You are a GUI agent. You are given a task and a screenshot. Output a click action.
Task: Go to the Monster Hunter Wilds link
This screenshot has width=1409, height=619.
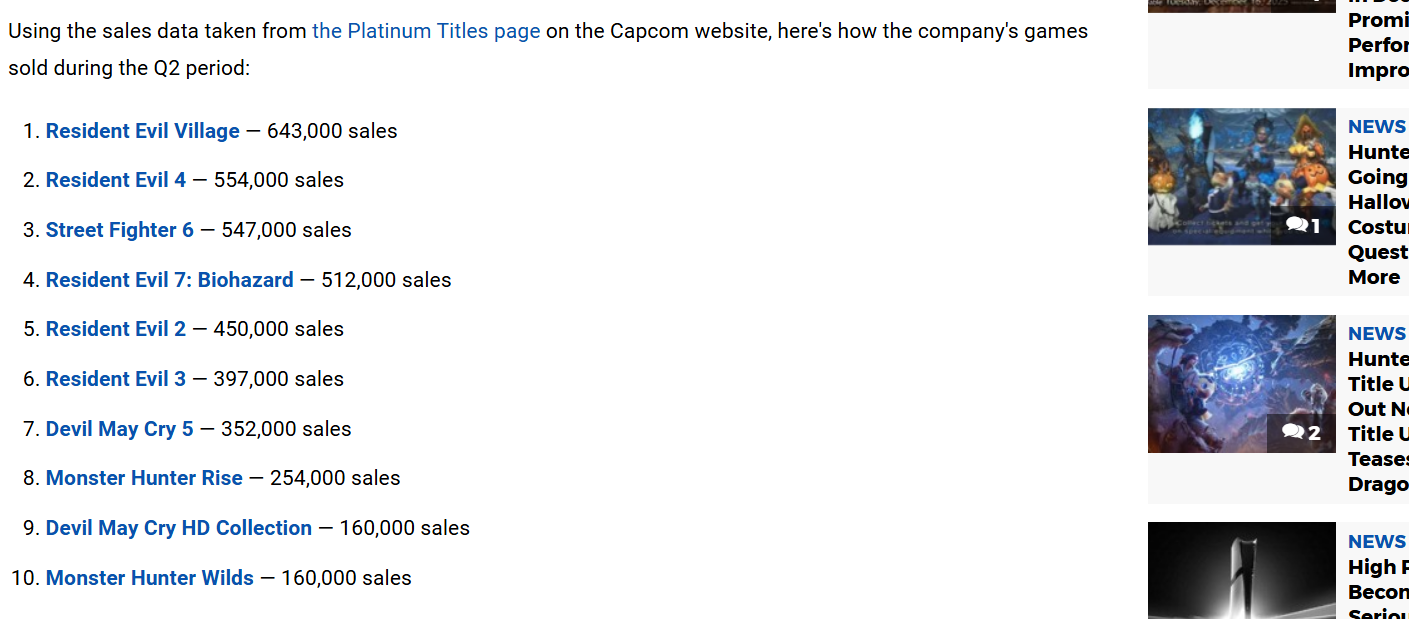tap(150, 578)
